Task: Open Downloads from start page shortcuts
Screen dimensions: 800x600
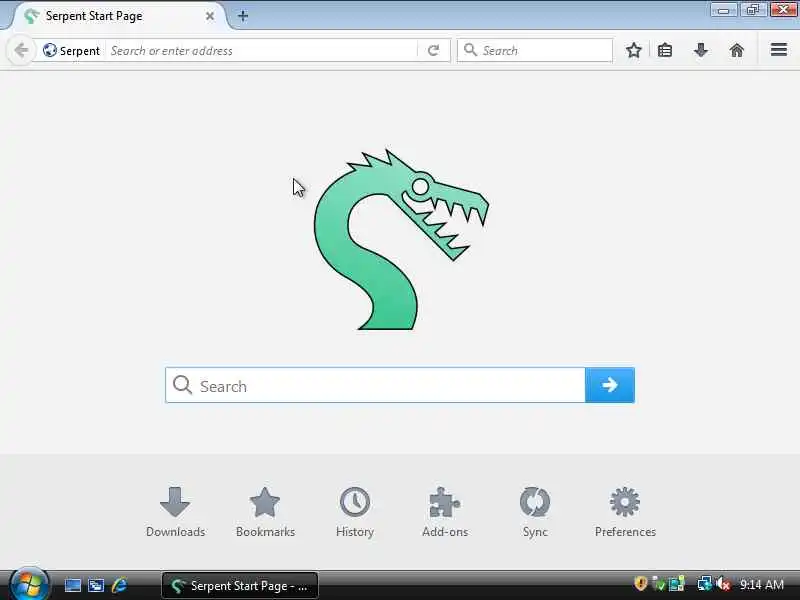Action: (175, 512)
